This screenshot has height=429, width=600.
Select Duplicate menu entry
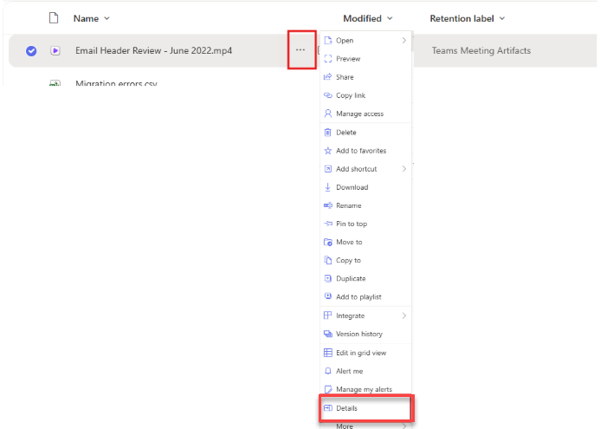(365, 279)
